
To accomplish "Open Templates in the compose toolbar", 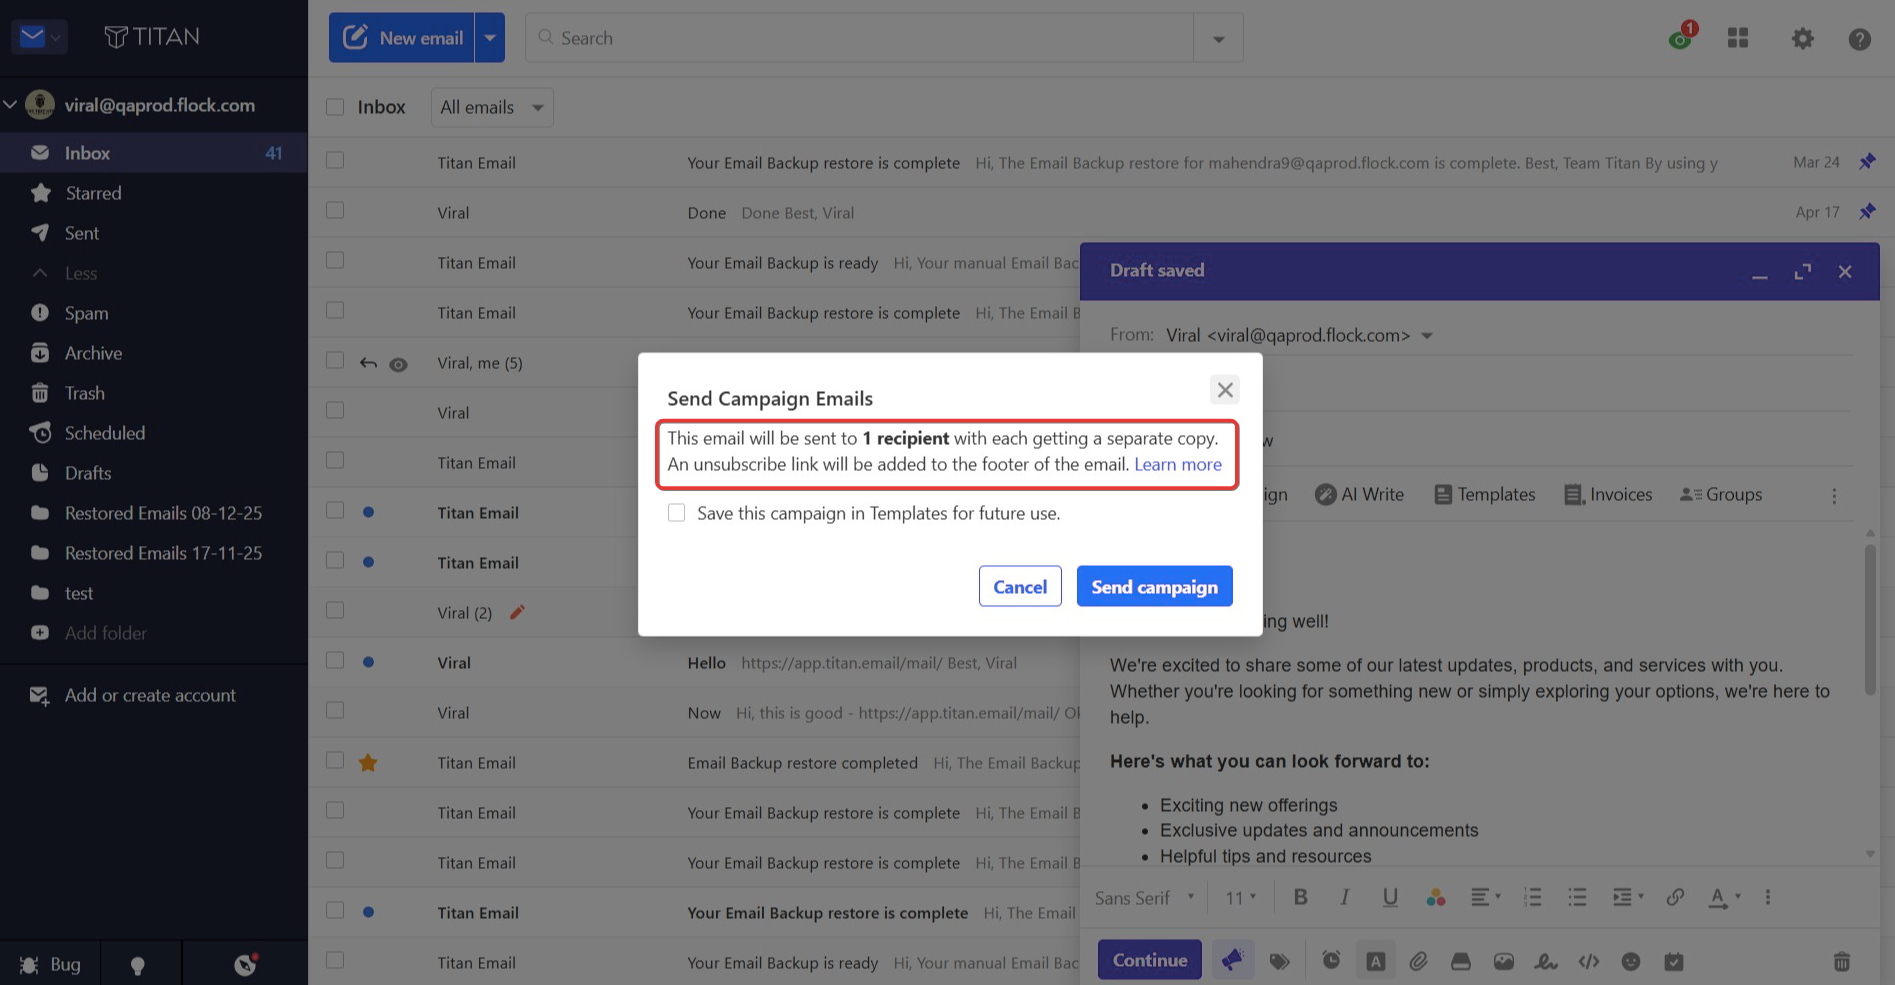I will click(1485, 494).
